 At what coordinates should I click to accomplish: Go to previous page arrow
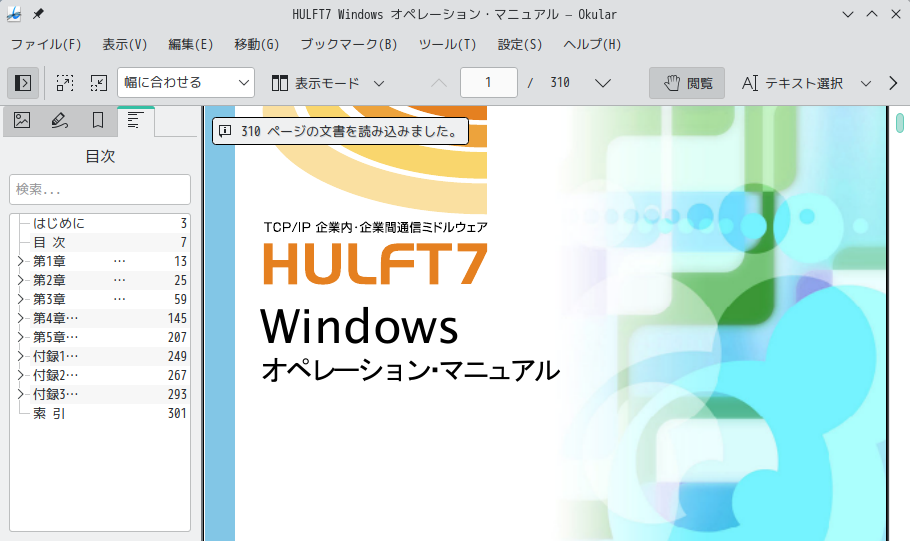tap(439, 83)
